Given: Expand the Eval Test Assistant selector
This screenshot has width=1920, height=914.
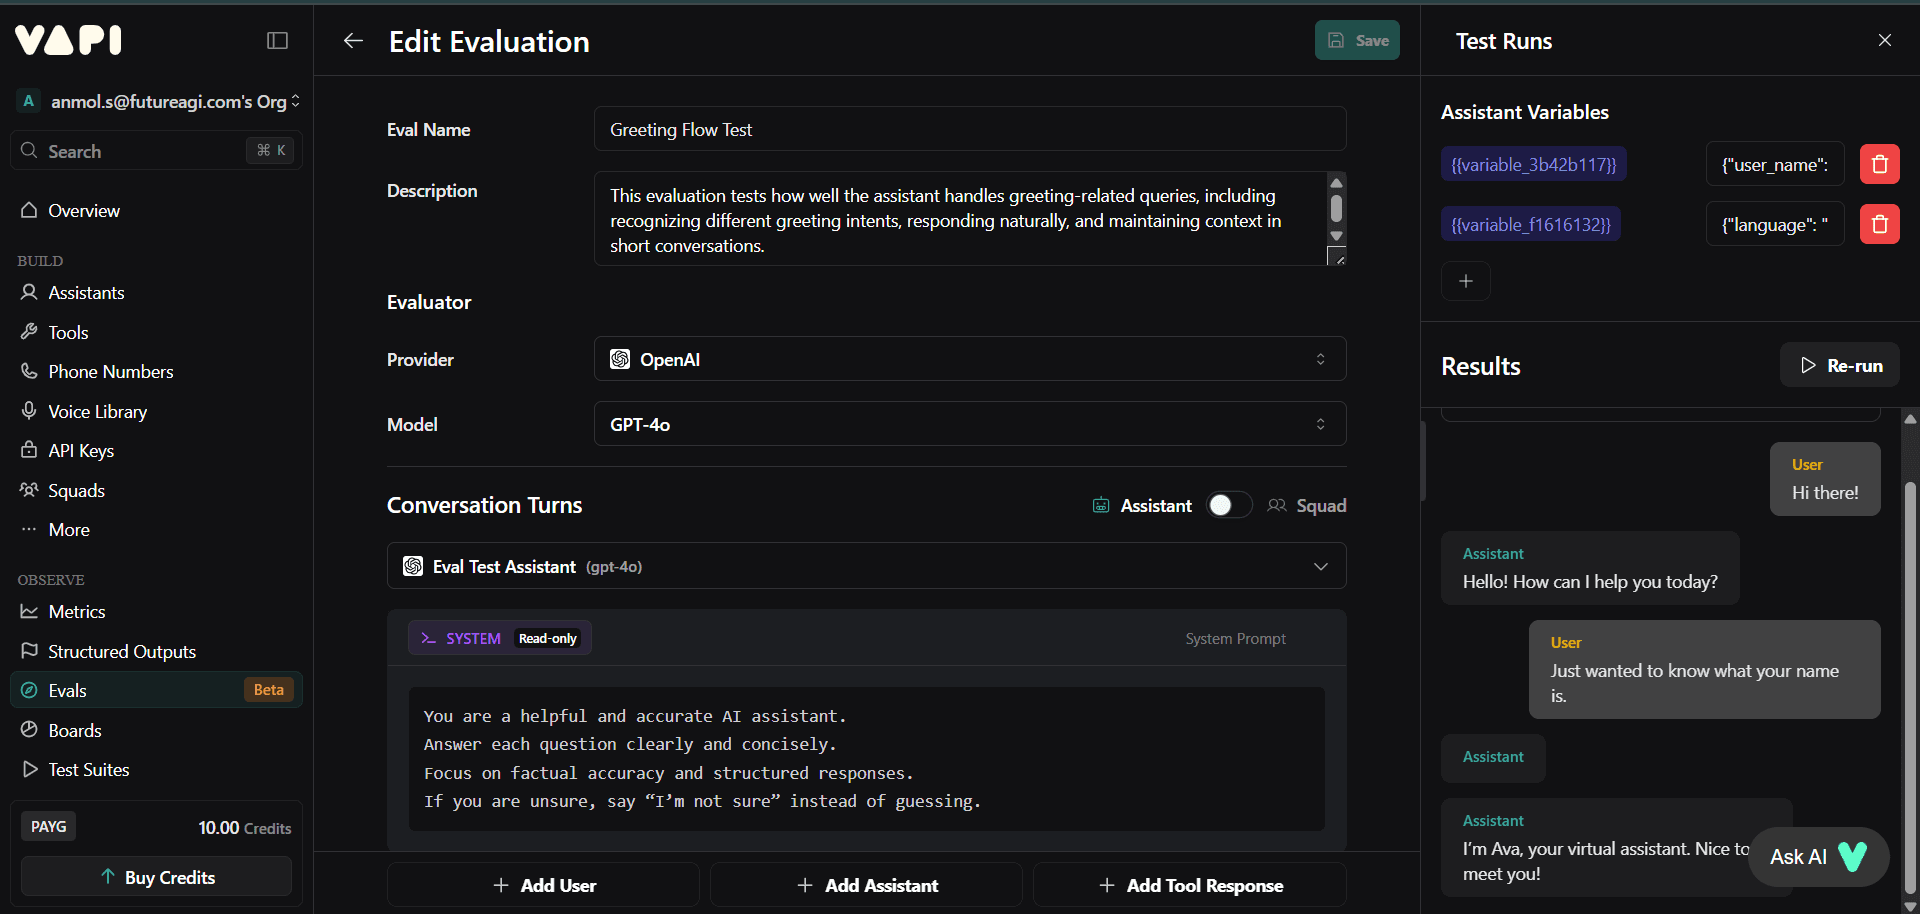Looking at the screenshot, I should coord(866,566).
